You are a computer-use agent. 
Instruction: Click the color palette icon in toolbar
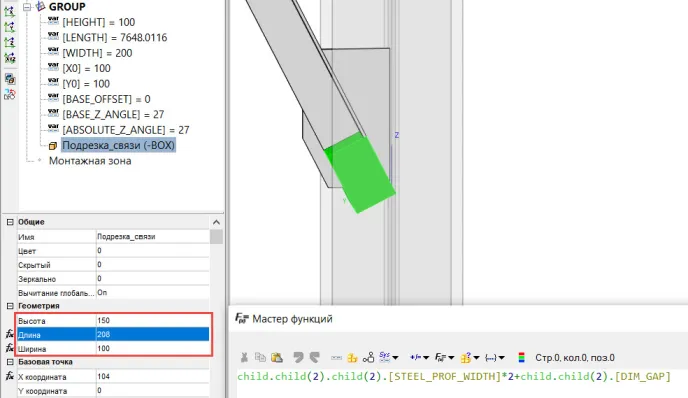(521, 358)
